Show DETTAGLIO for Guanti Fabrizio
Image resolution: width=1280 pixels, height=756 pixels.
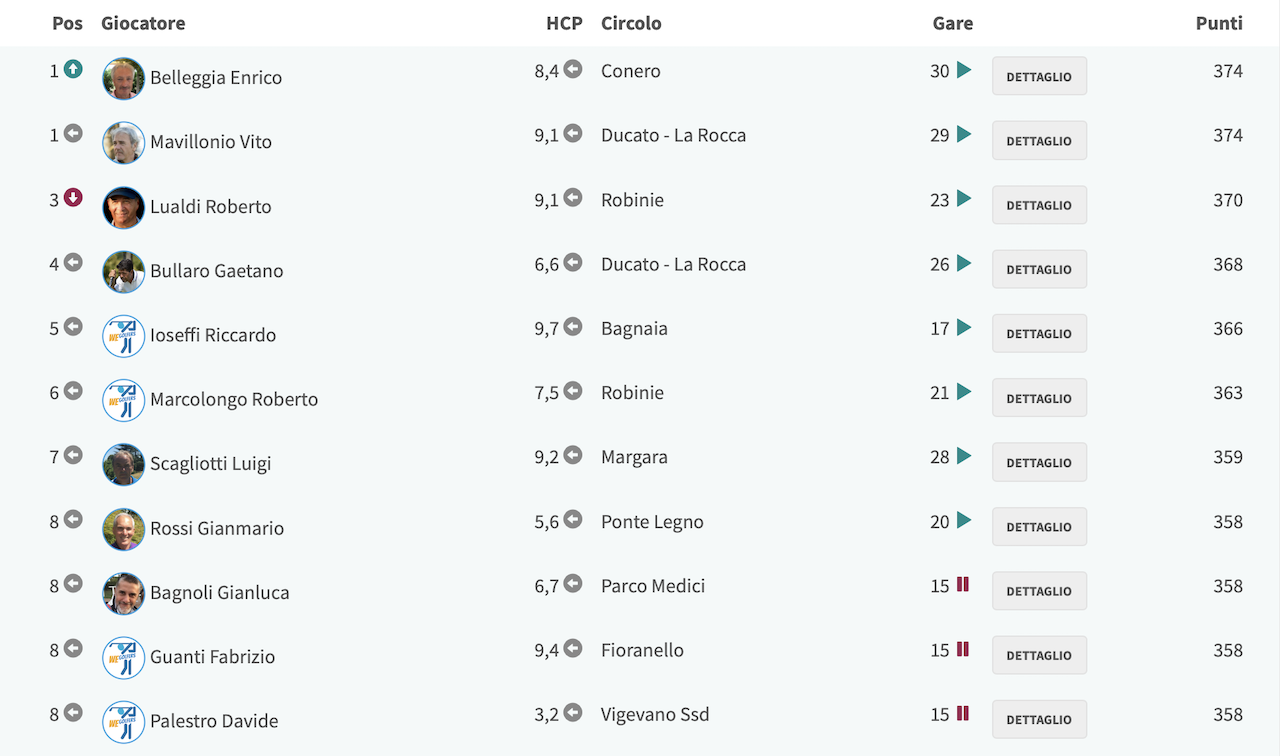pos(1039,655)
